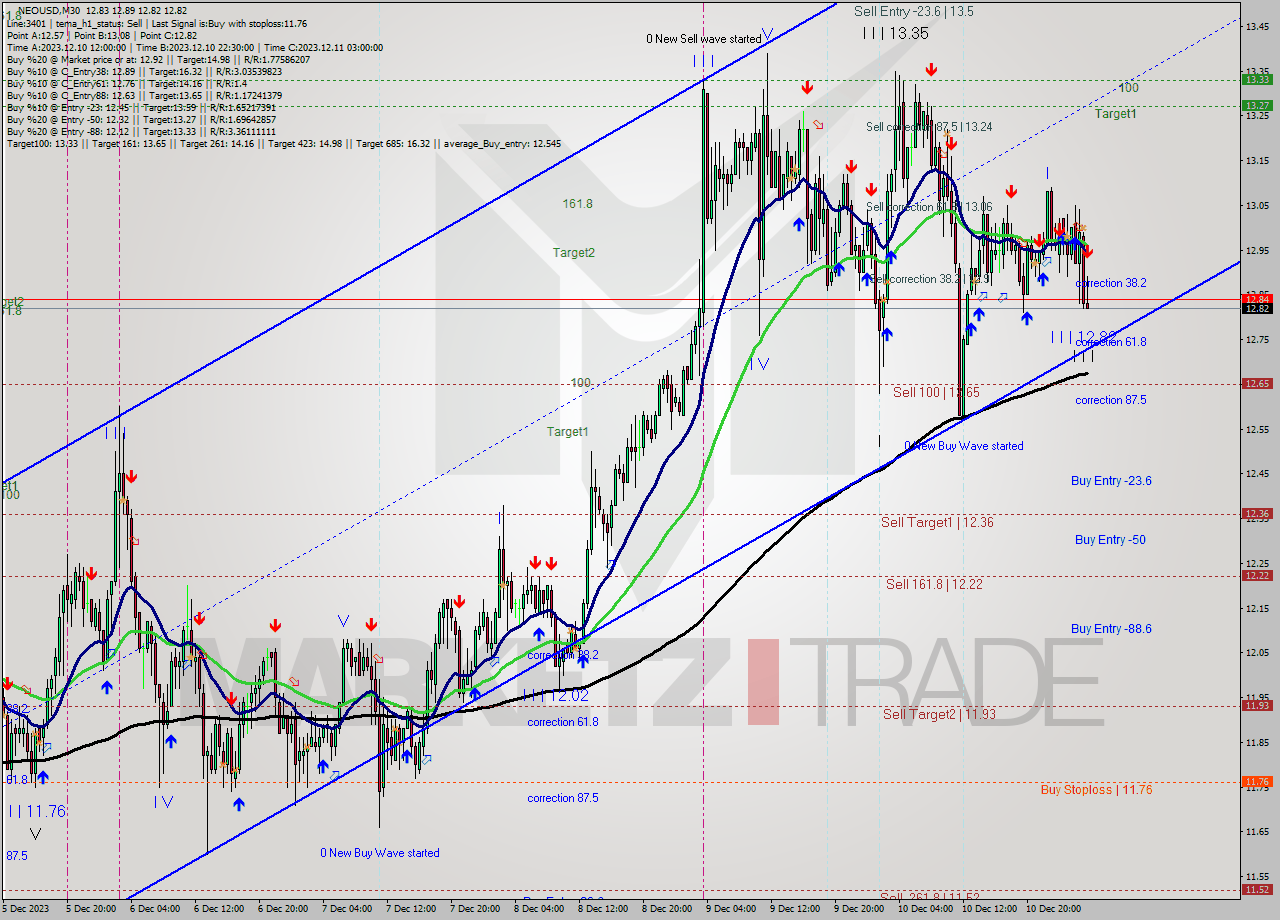This screenshot has width=1280, height=920.
Task: Click the '7 Dec 04:00' time axis label
Action: 347,909
